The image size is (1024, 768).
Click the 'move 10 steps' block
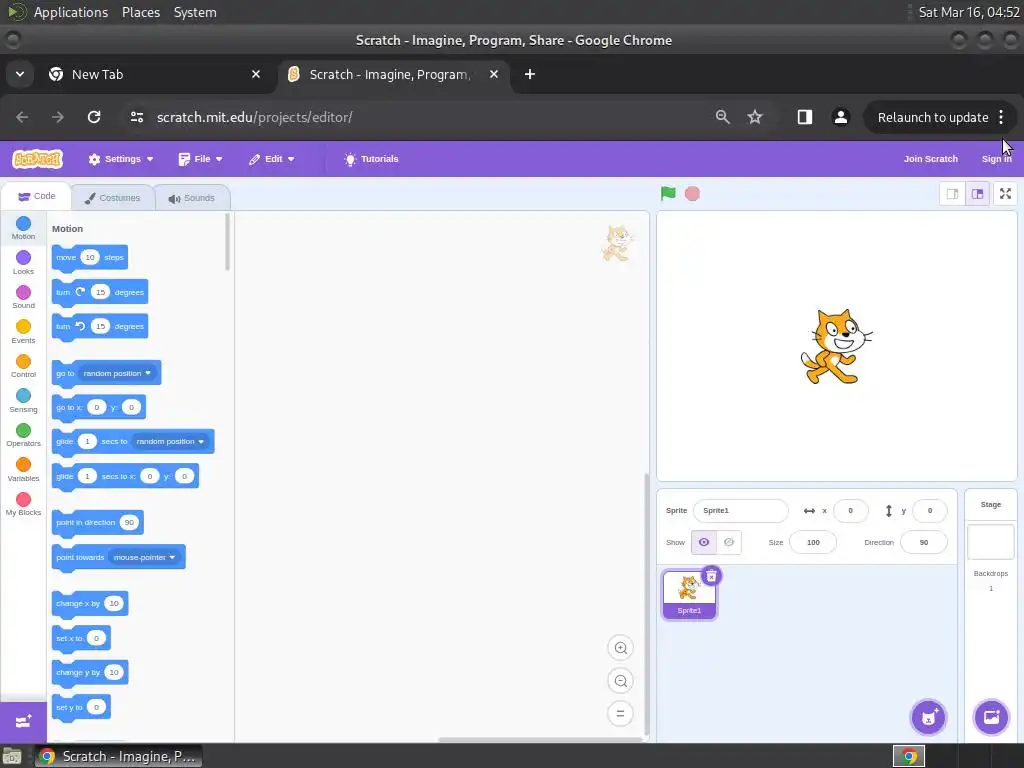(89, 257)
